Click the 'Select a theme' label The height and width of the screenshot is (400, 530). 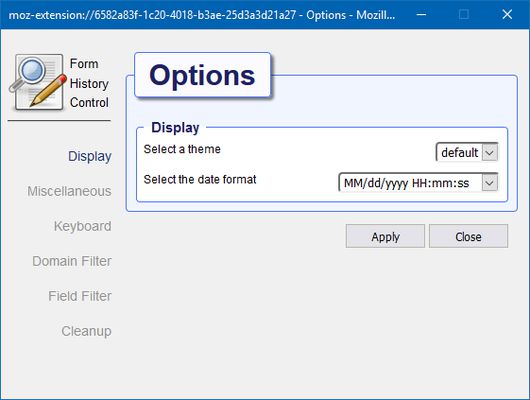point(182,149)
